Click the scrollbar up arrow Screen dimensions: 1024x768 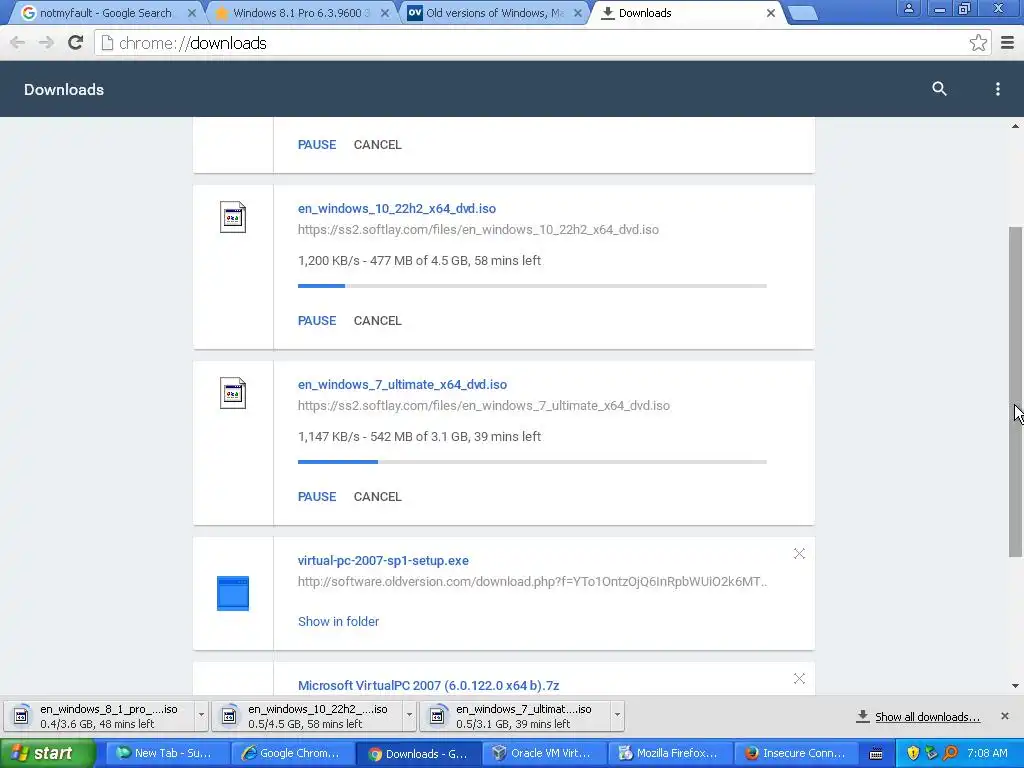(1016, 126)
